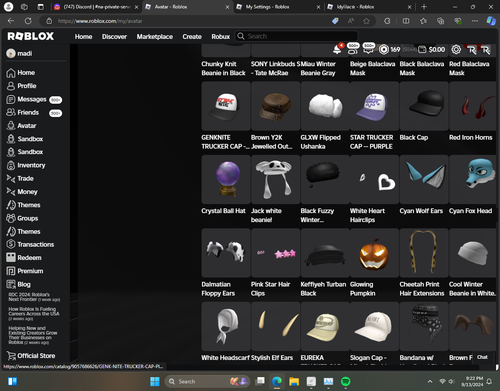
Task: Click the Dalmatian Floppy Ears item name
Action: [218, 289]
